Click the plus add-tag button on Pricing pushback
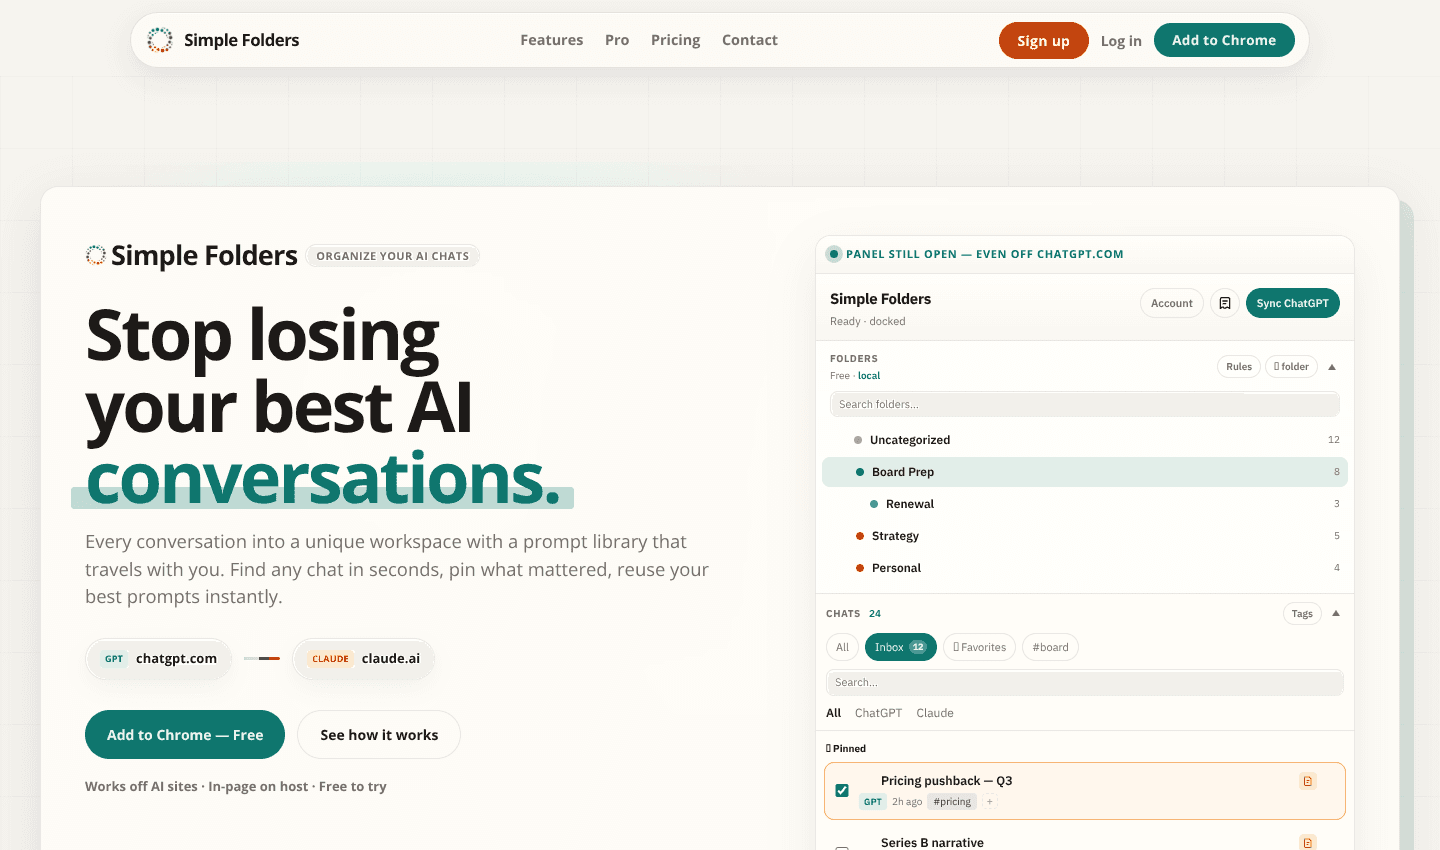The width and height of the screenshot is (1440, 850). 989,802
